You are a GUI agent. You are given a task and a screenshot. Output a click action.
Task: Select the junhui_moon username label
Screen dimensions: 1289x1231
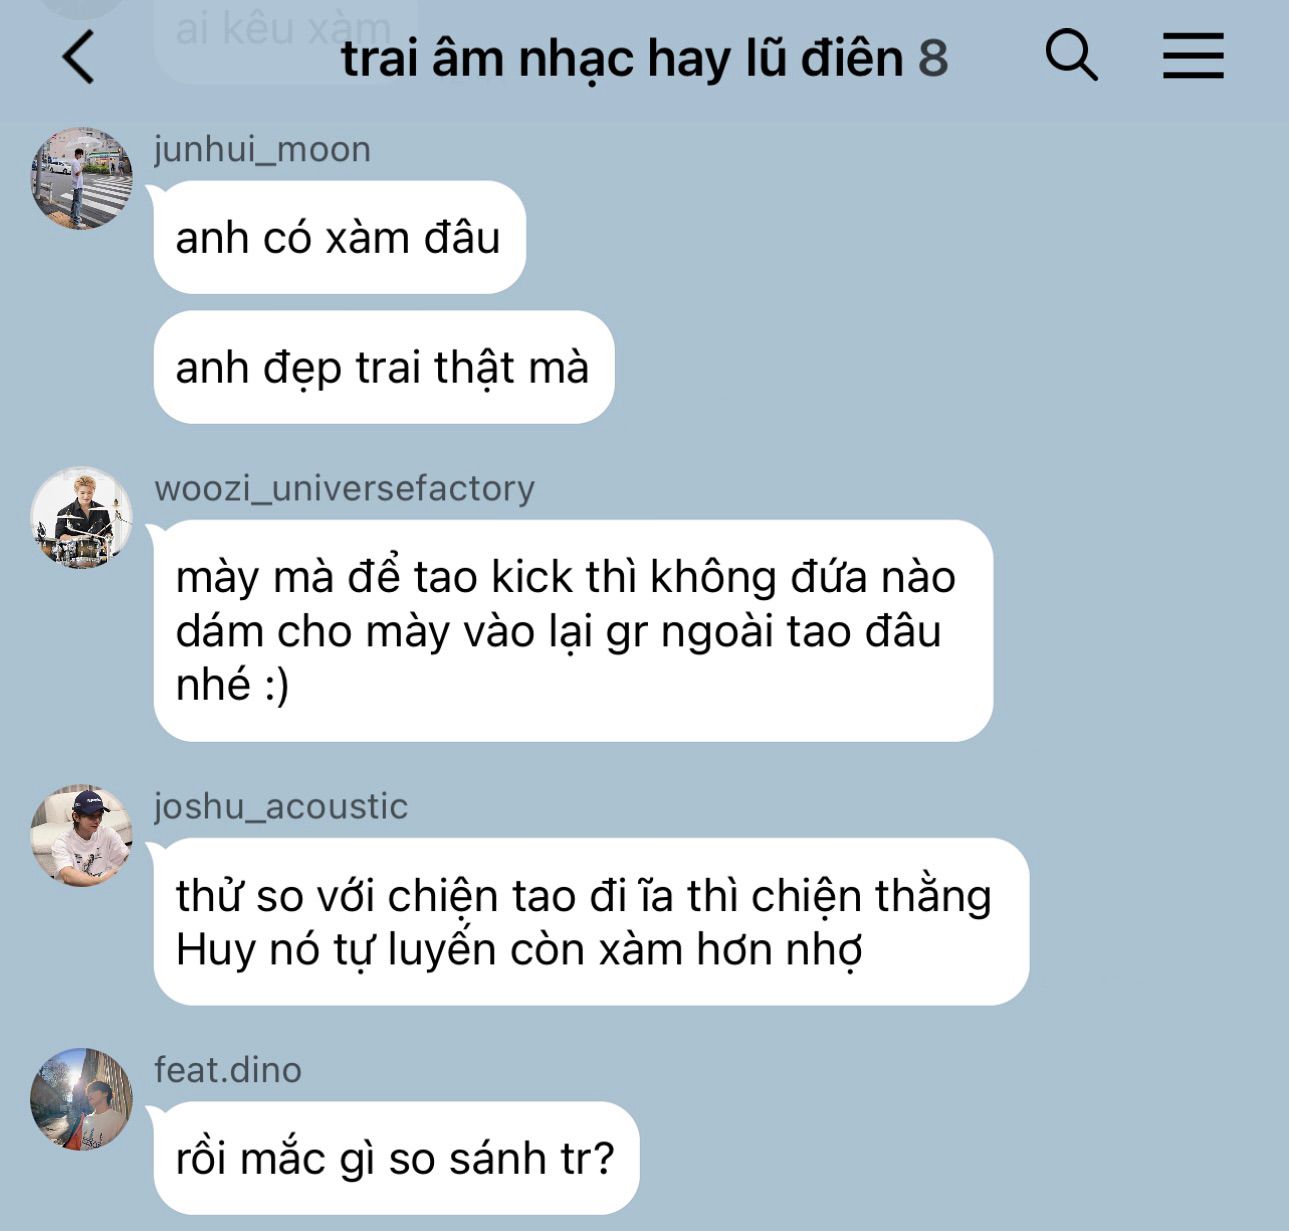262,149
